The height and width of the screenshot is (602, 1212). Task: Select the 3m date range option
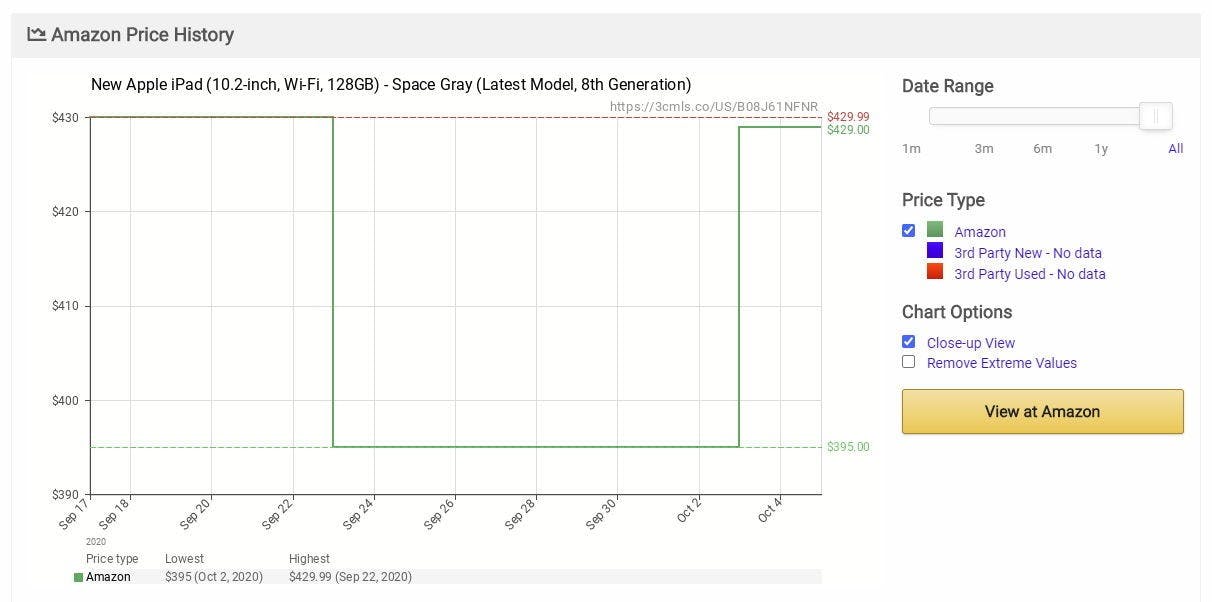[984, 149]
